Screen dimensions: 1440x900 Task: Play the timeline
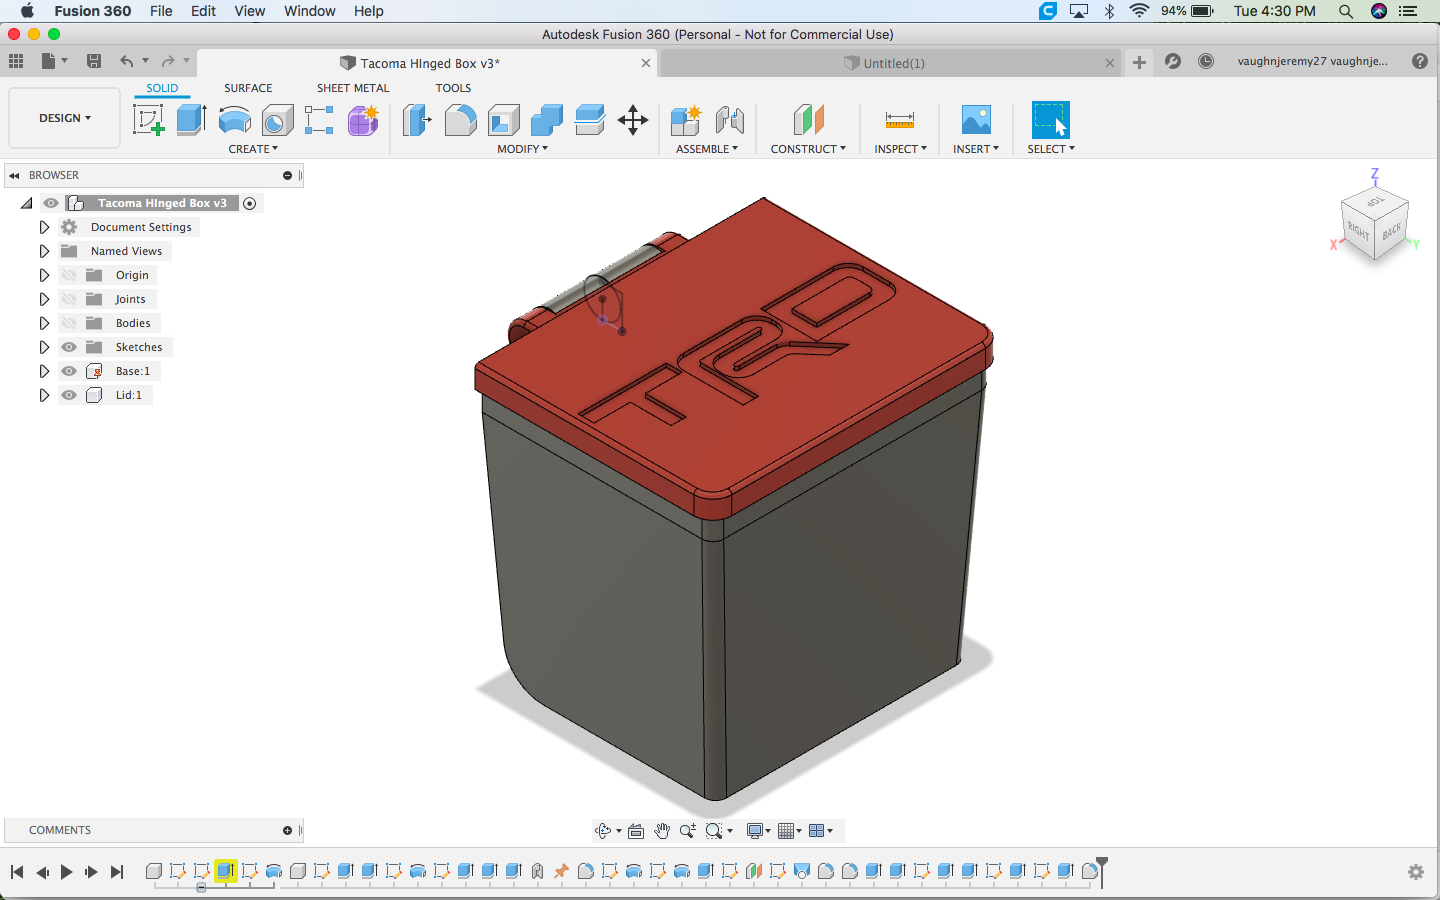click(66, 872)
